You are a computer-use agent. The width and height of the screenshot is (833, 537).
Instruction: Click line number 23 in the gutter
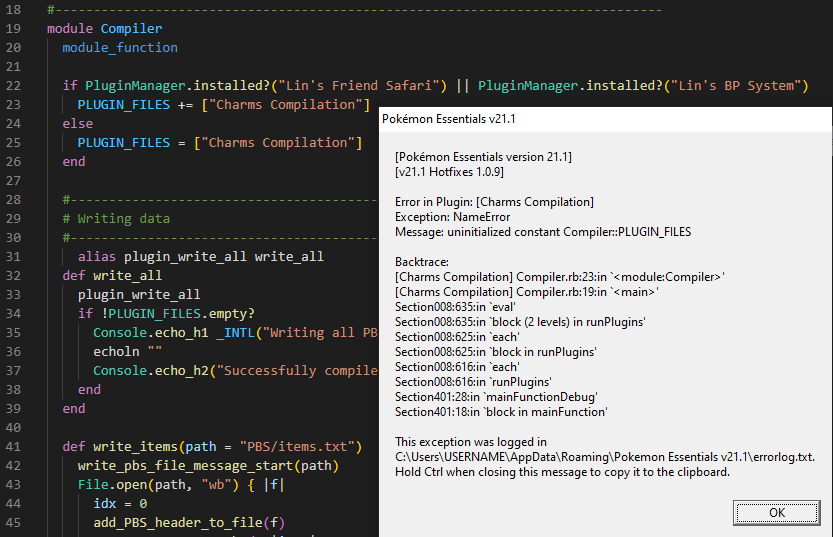coord(13,105)
